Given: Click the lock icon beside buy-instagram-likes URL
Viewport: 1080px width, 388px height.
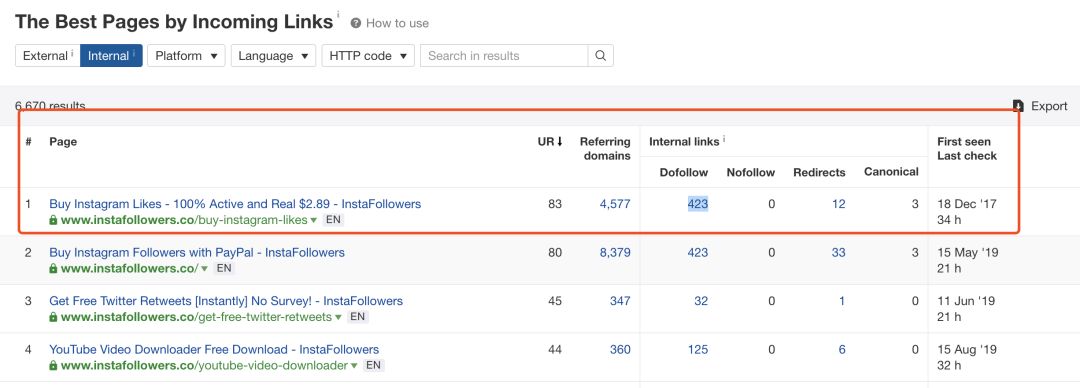Looking at the screenshot, I should [53, 221].
